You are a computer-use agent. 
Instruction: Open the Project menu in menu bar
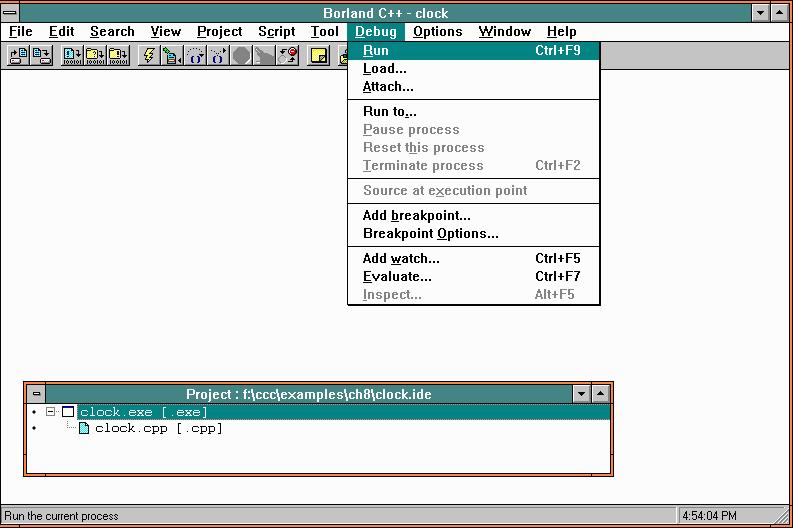219,31
